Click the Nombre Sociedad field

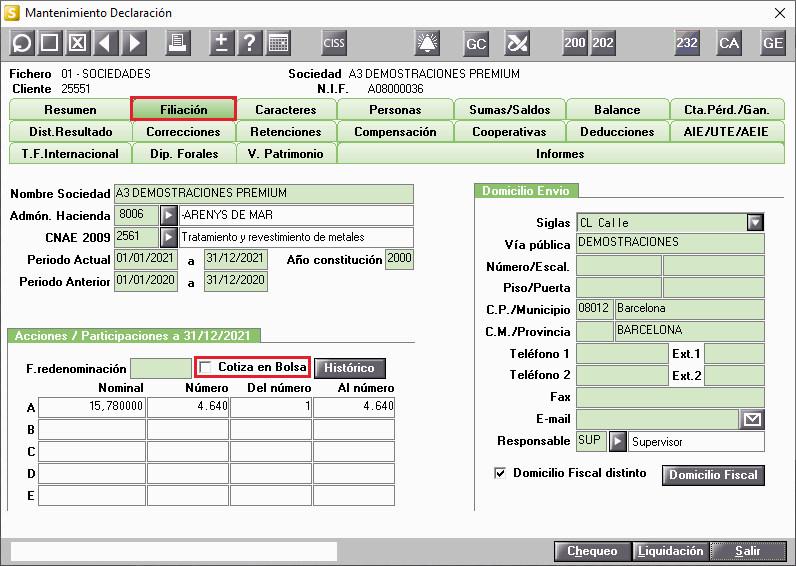263,193
